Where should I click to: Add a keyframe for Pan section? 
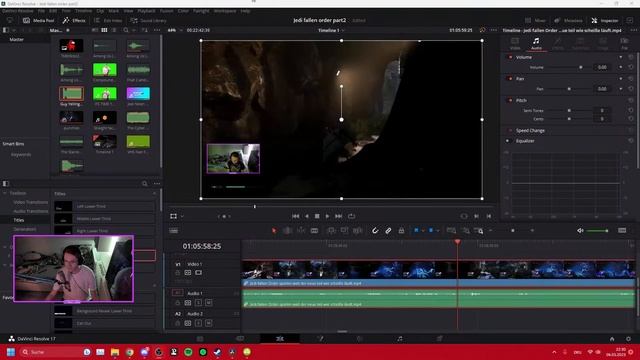click(621, 79)
